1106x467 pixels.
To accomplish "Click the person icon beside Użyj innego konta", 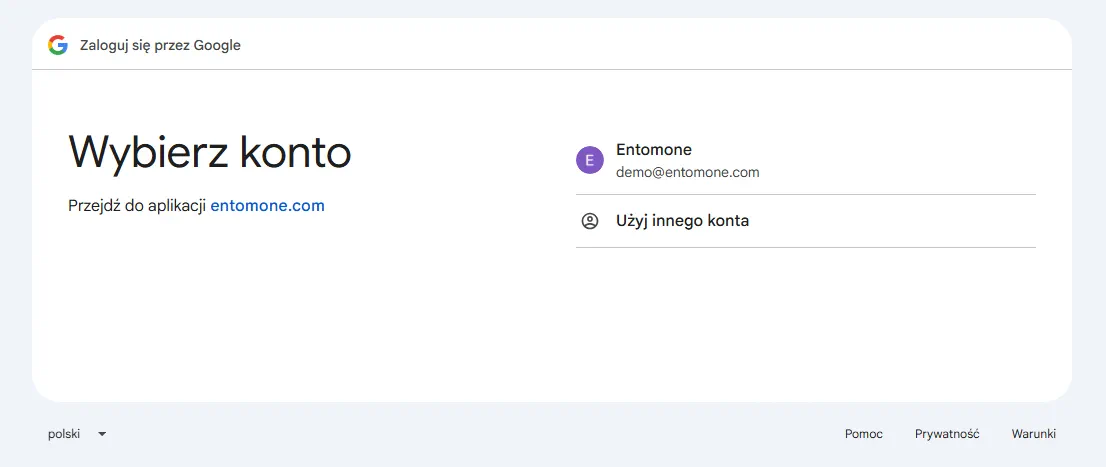I will (x=590, y=221).
